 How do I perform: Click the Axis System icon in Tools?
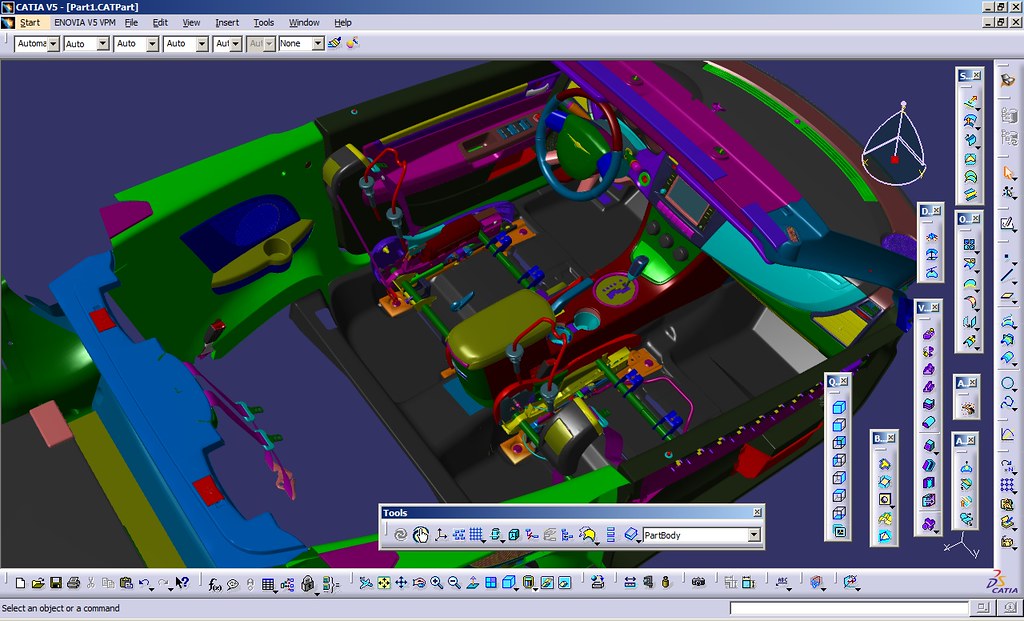(441, 535)
